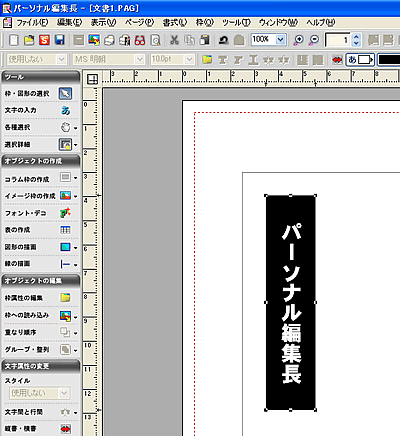Select the 枠・図形の選択 arrow tool
400x436 pixels.
65,94
